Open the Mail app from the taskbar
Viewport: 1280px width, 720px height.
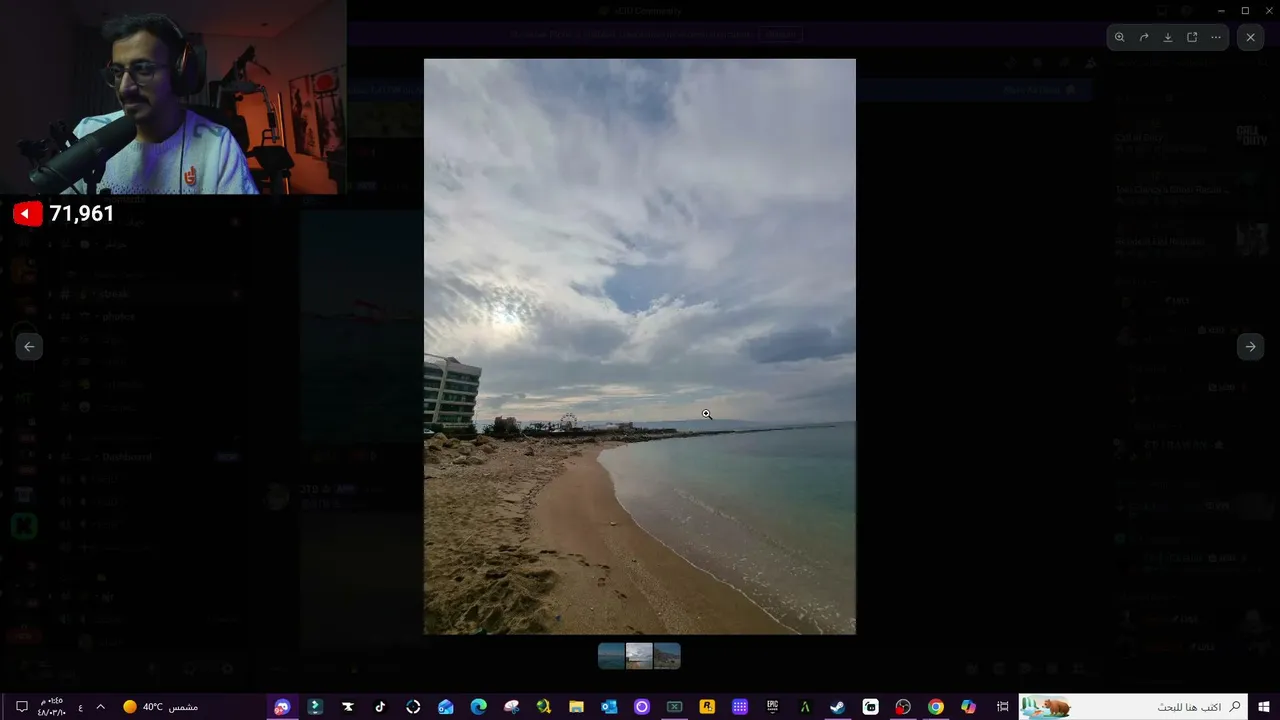click(x=446, y=707)
